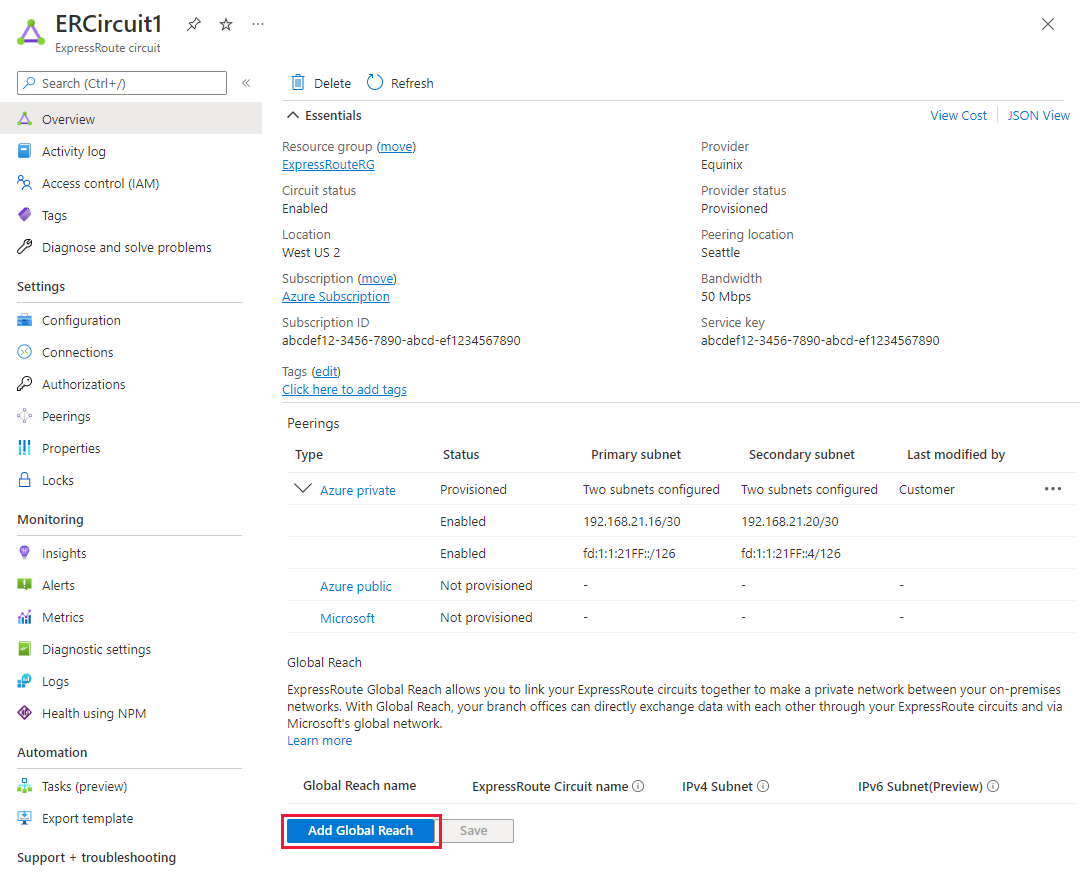Click the Diagnose and solve problems wrench icon
Viewport: 1084px width, 873px height.
point(24,247)
